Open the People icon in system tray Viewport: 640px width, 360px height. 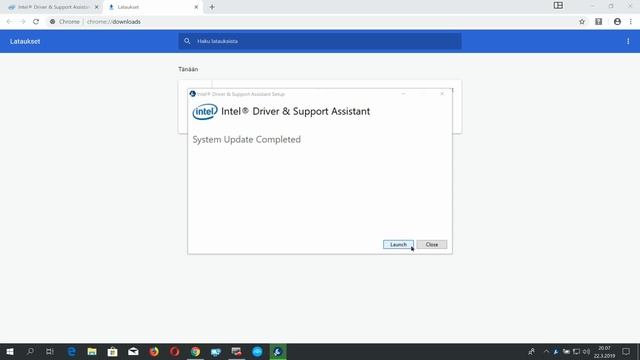531,351
